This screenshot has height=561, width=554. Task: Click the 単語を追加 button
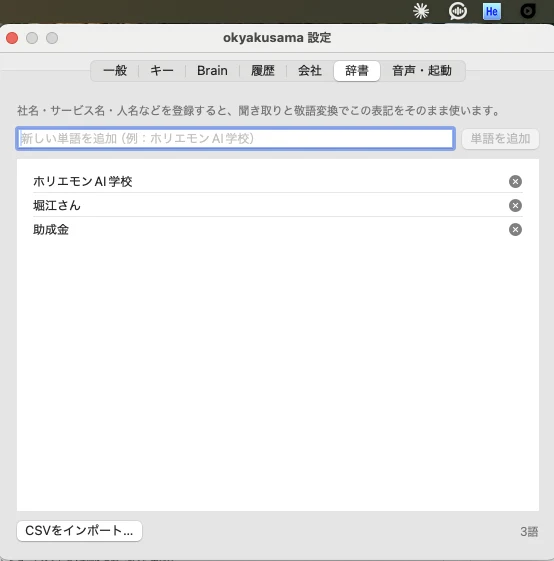click(500, 139)
